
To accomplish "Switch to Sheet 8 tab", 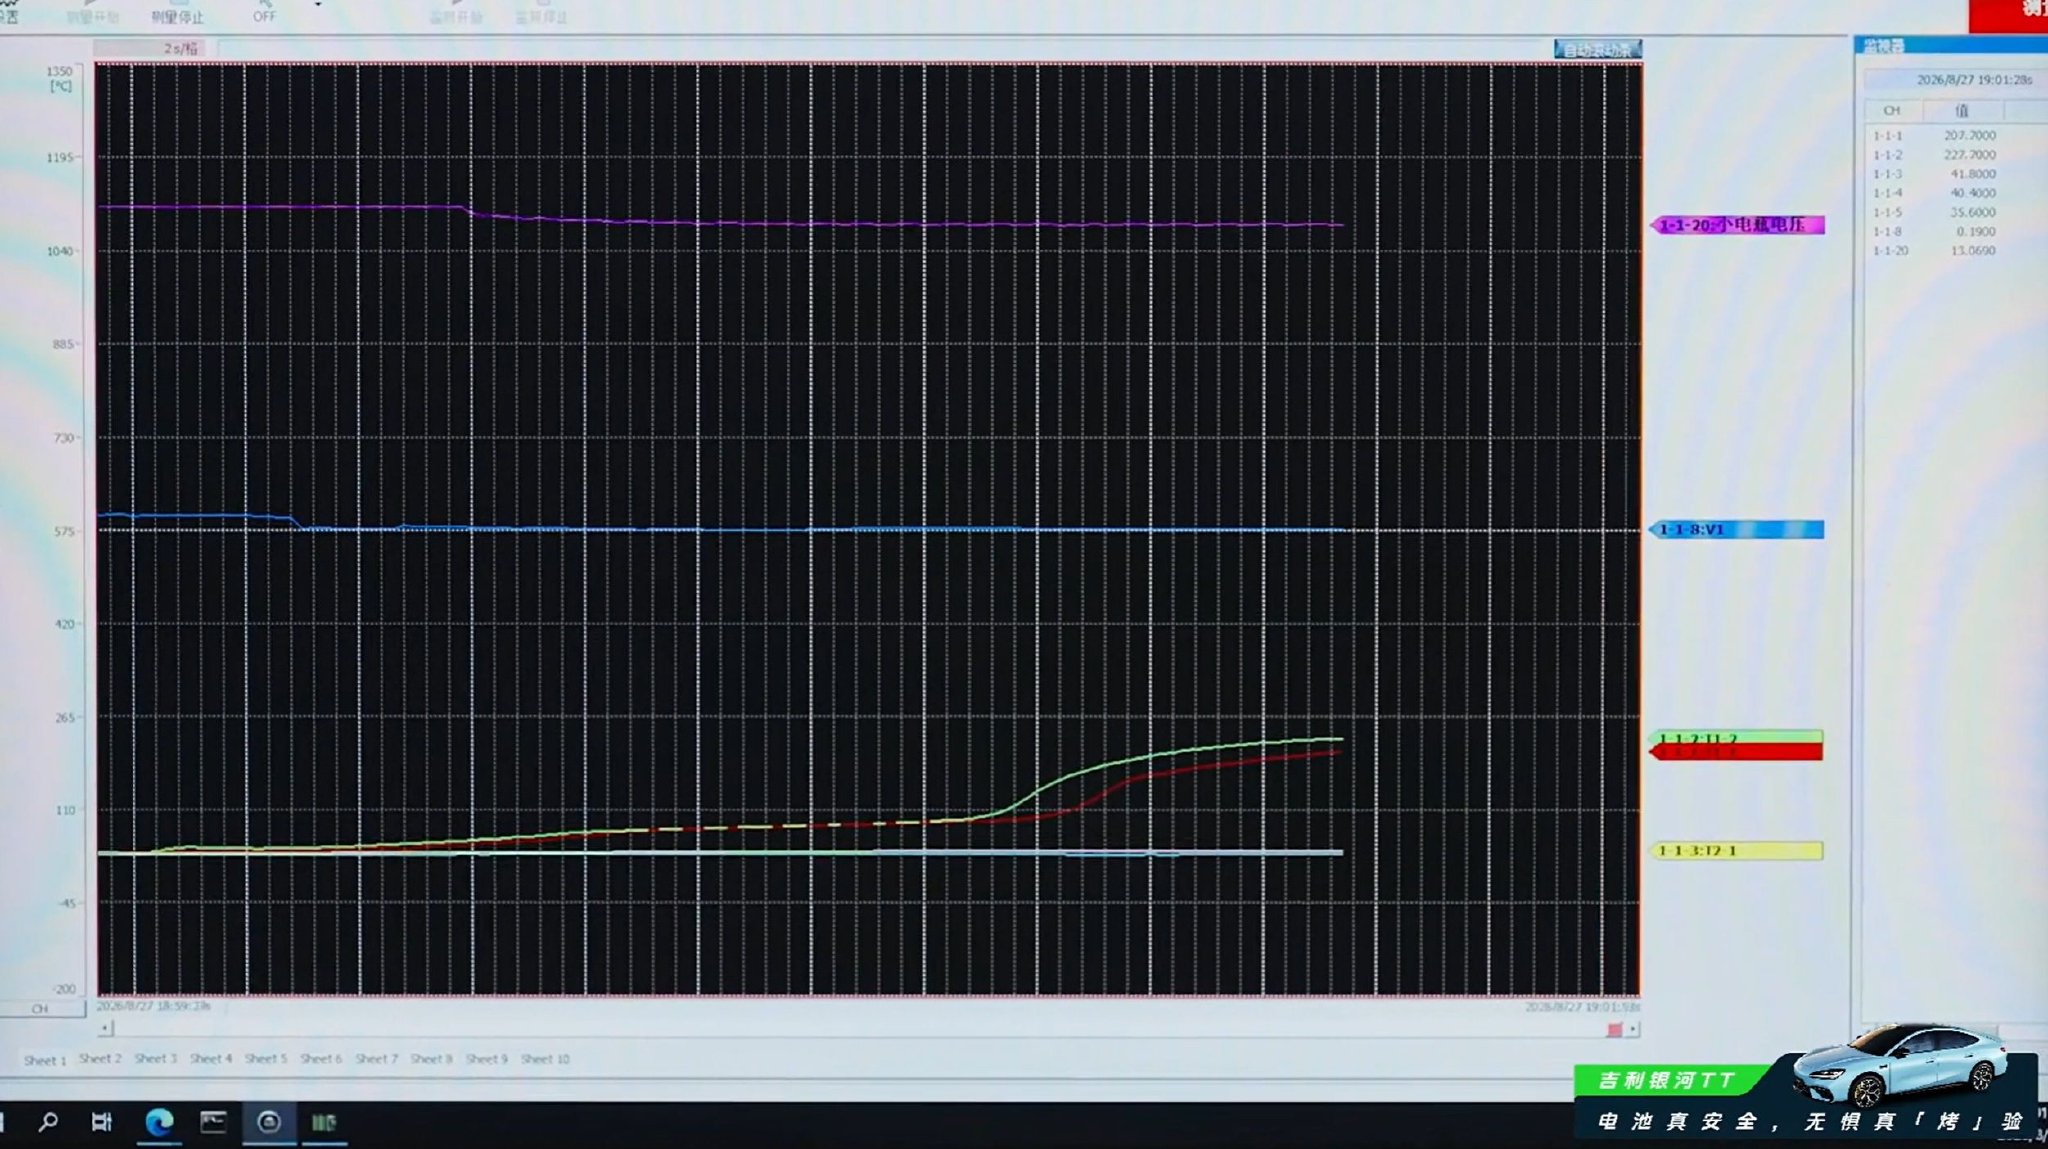I will [x=431, y=1058].
